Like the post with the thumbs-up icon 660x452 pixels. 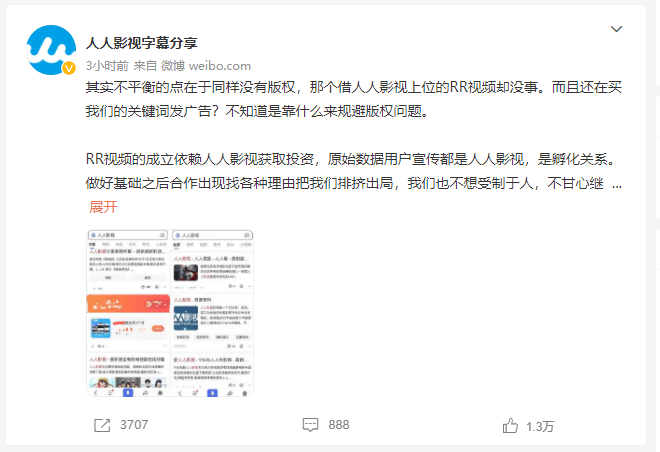coord(510,425)
